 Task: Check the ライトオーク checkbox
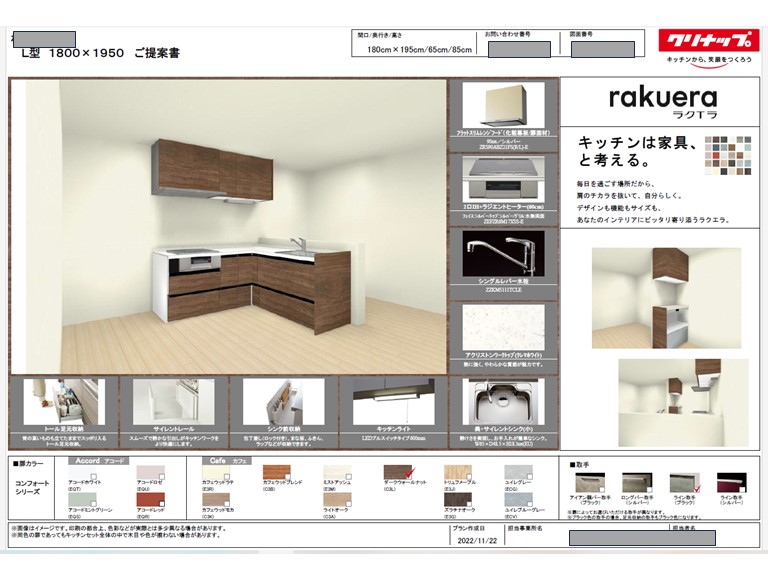(x=348, y=503)
